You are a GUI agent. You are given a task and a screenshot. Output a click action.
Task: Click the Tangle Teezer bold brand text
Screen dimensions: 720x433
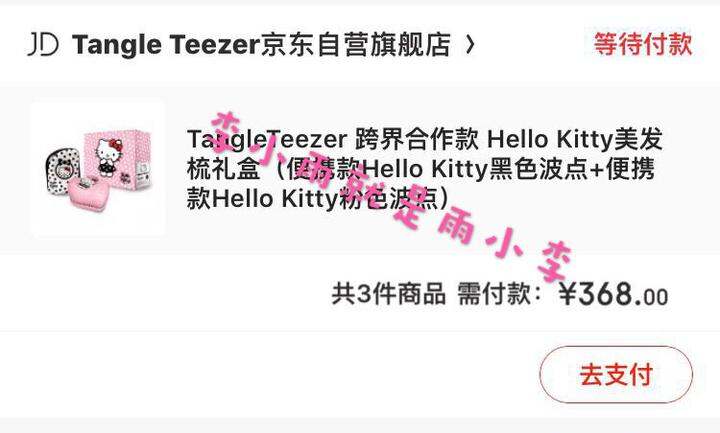pos(166,45)
